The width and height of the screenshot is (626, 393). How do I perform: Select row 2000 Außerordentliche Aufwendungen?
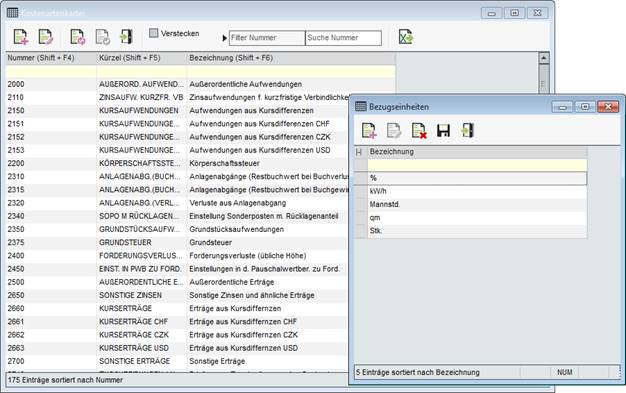[200, 84]
